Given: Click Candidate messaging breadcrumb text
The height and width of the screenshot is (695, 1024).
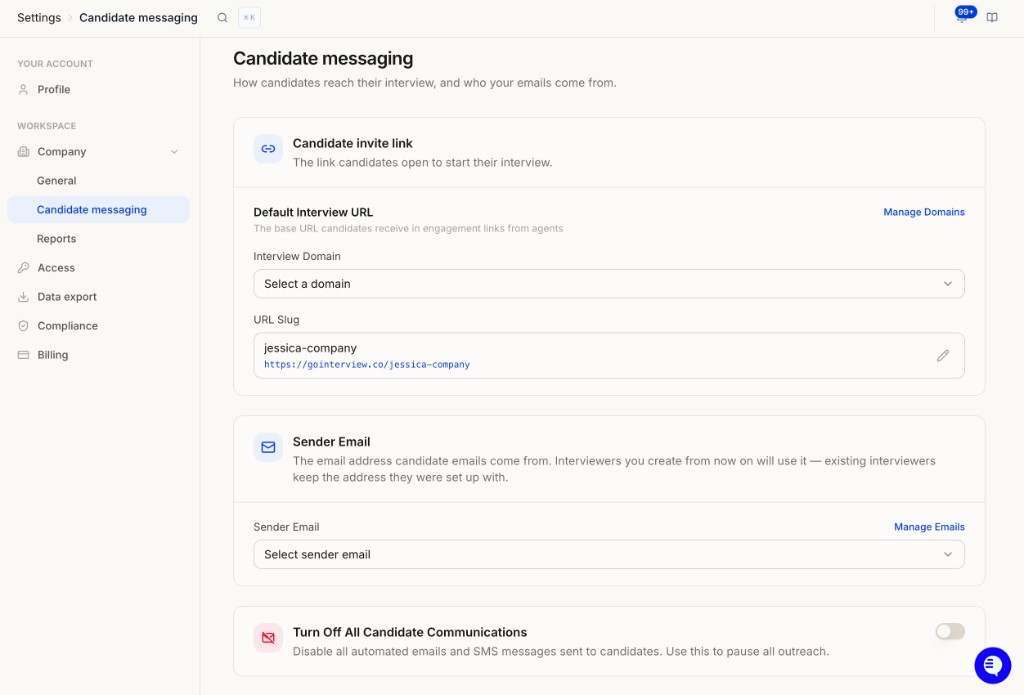Looking at the screenshot, I should click(x=138, y=18).
